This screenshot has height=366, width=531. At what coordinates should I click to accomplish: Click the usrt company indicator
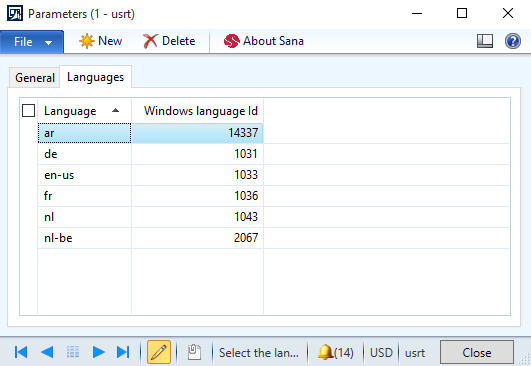click(x=415, y=353)
